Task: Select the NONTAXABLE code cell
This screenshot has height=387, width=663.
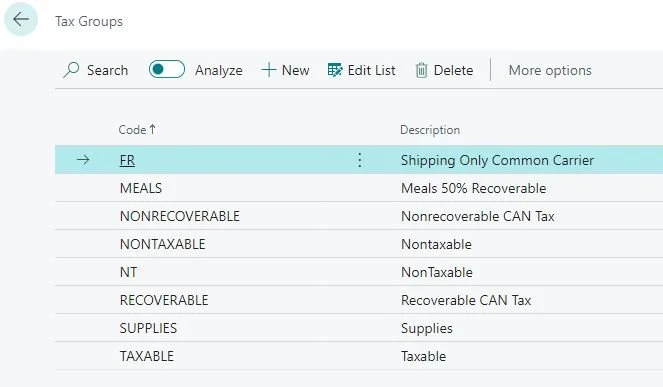Action: click(162, 244)
